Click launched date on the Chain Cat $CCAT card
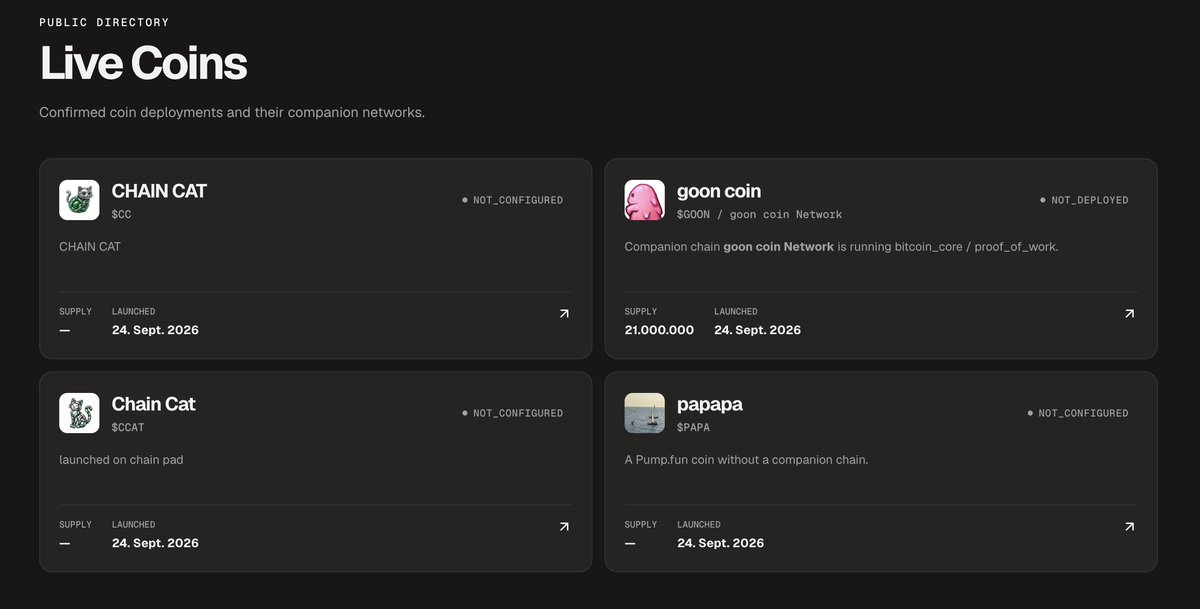The height and width of the screenshot is (609, 1200). click(155, 543)
